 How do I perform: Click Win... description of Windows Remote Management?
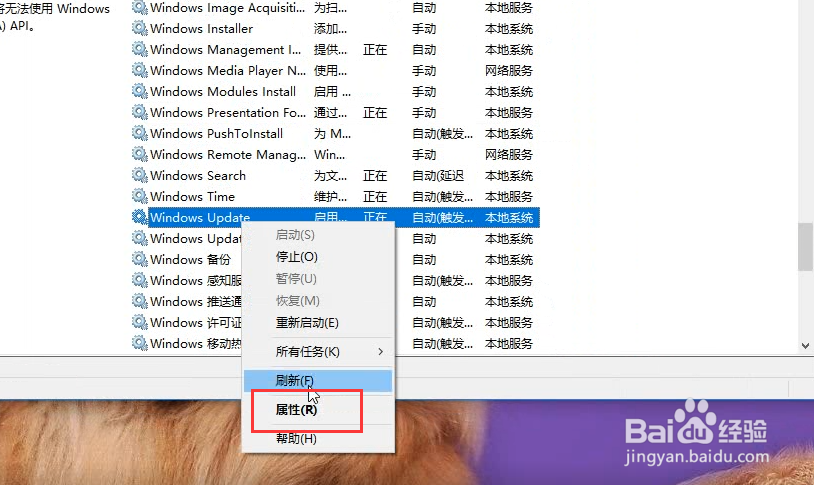click(x=329, y=155)
